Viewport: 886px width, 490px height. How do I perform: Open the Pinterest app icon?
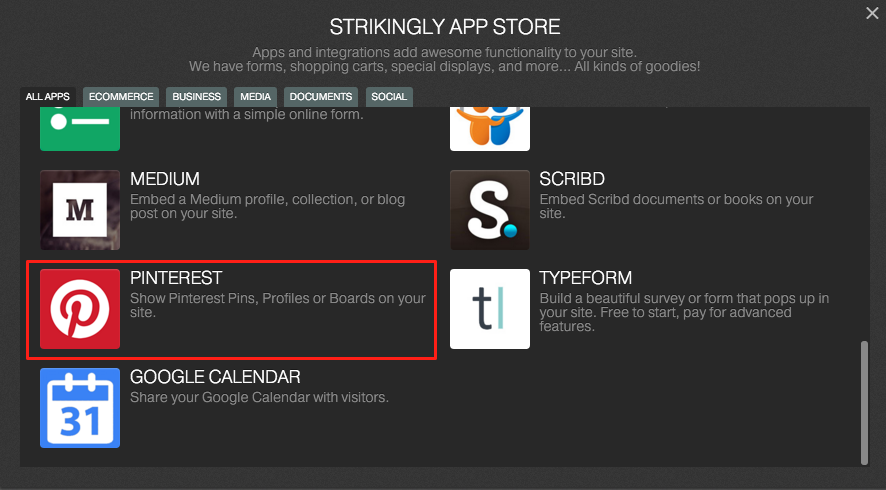pyautogui.click(x=80, y=309)
